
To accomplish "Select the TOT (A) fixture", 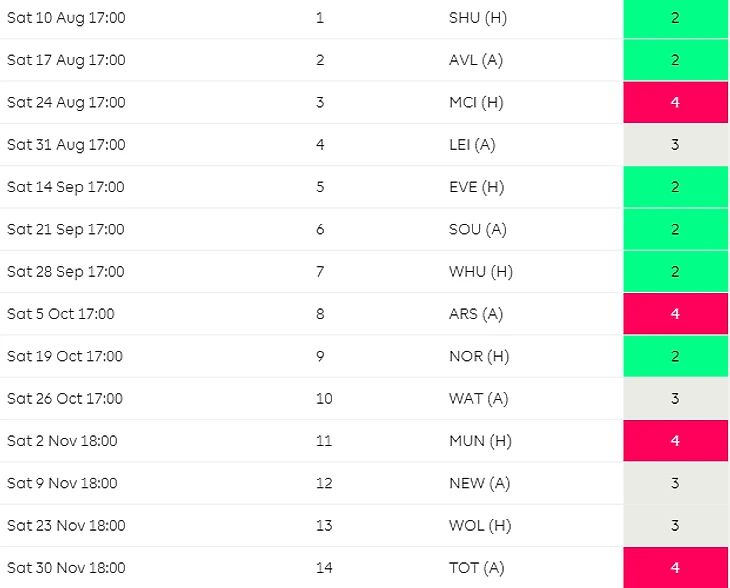I will coord(477,568).
